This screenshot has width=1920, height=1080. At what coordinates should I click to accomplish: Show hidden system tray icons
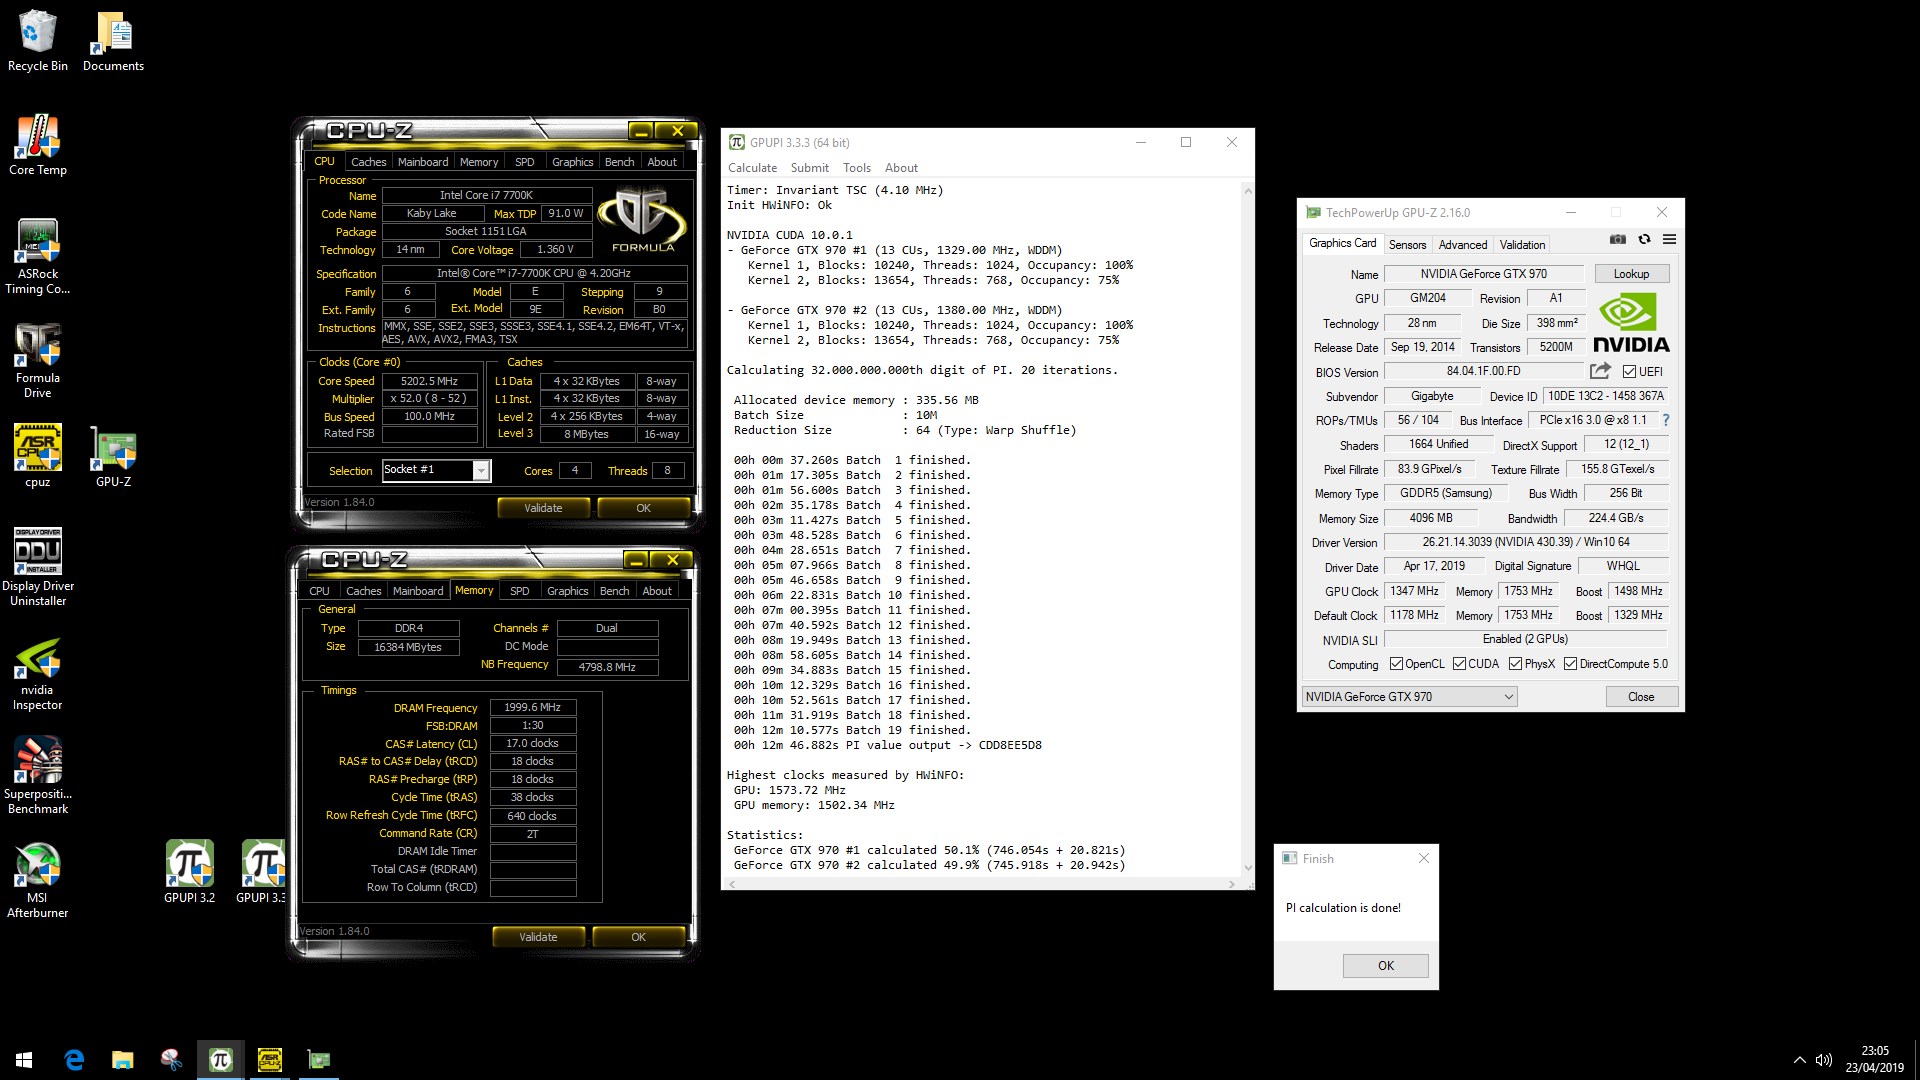pos(1799,1060)
